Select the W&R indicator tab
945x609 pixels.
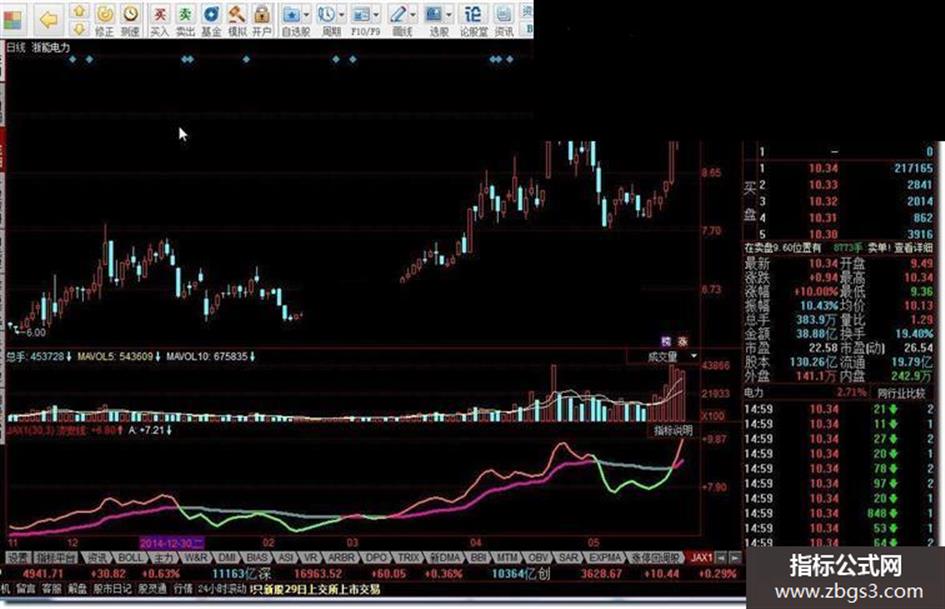click(x=196, y=558)
